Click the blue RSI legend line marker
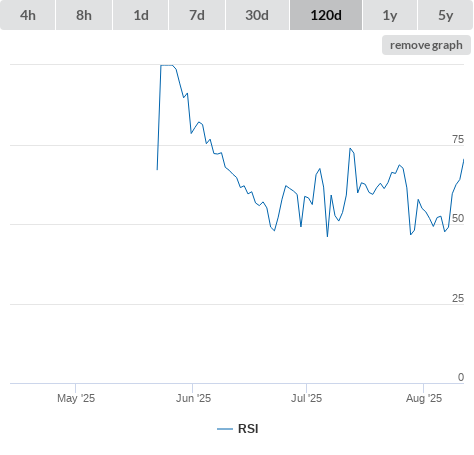 (225, 429)
